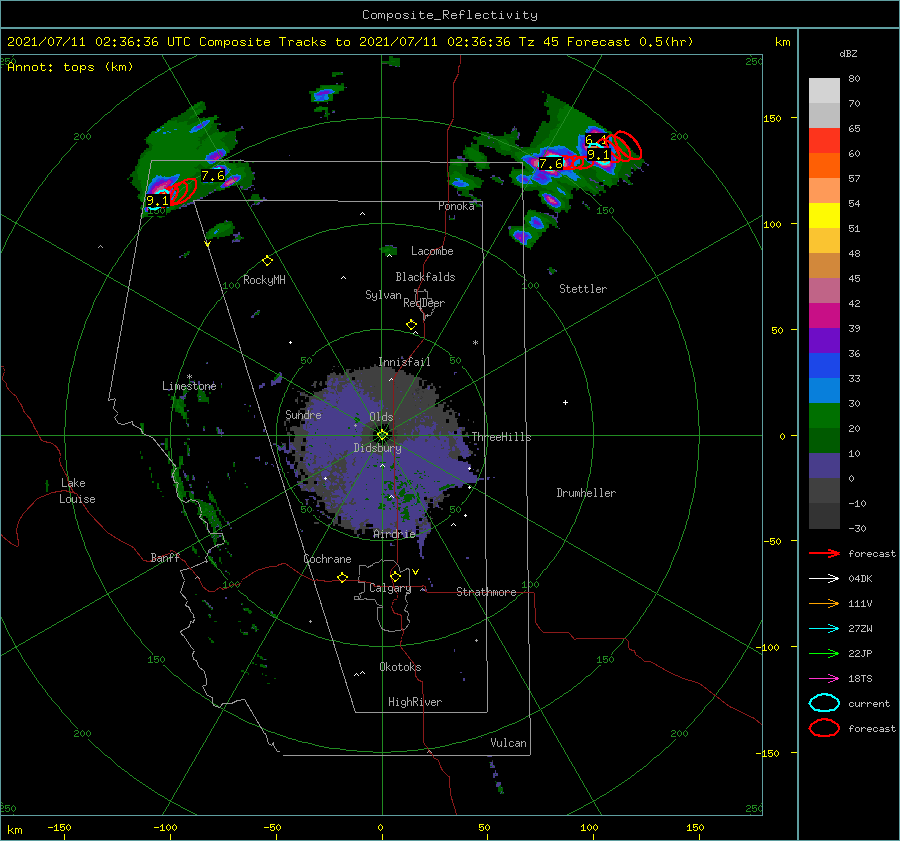Click the Calgary city label
Viewport: 900px width, 841px height.
(x=390, y=588)
